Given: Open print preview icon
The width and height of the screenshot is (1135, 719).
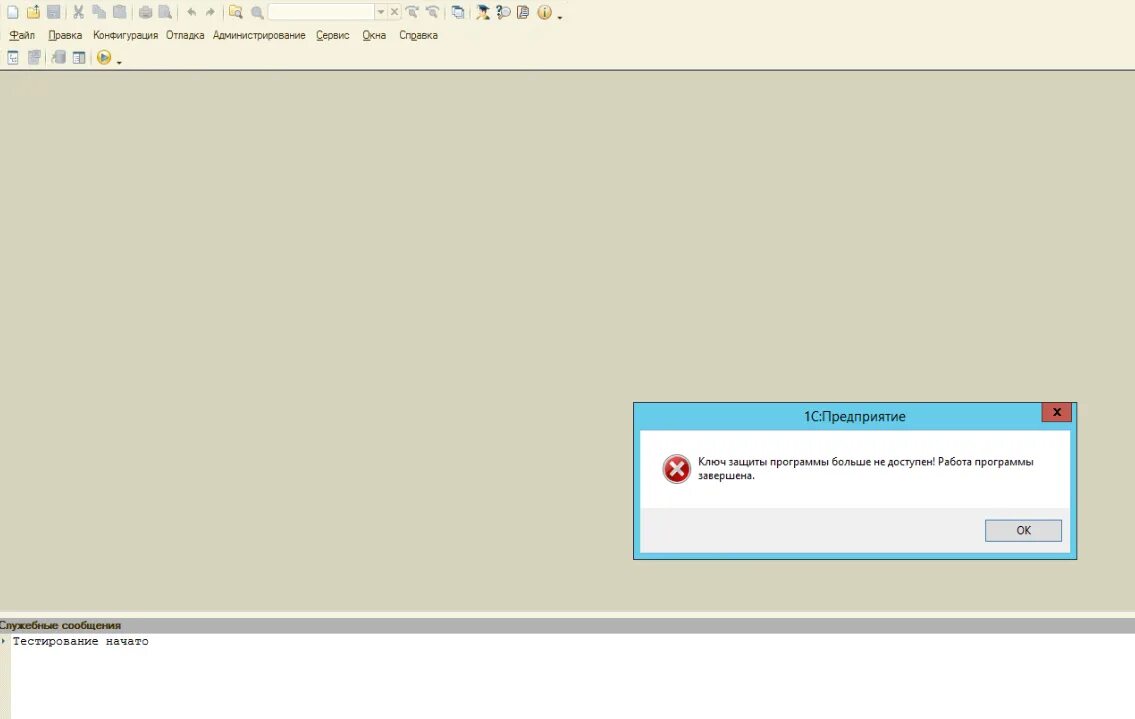Looking at the screenshot, I should 165,12.
